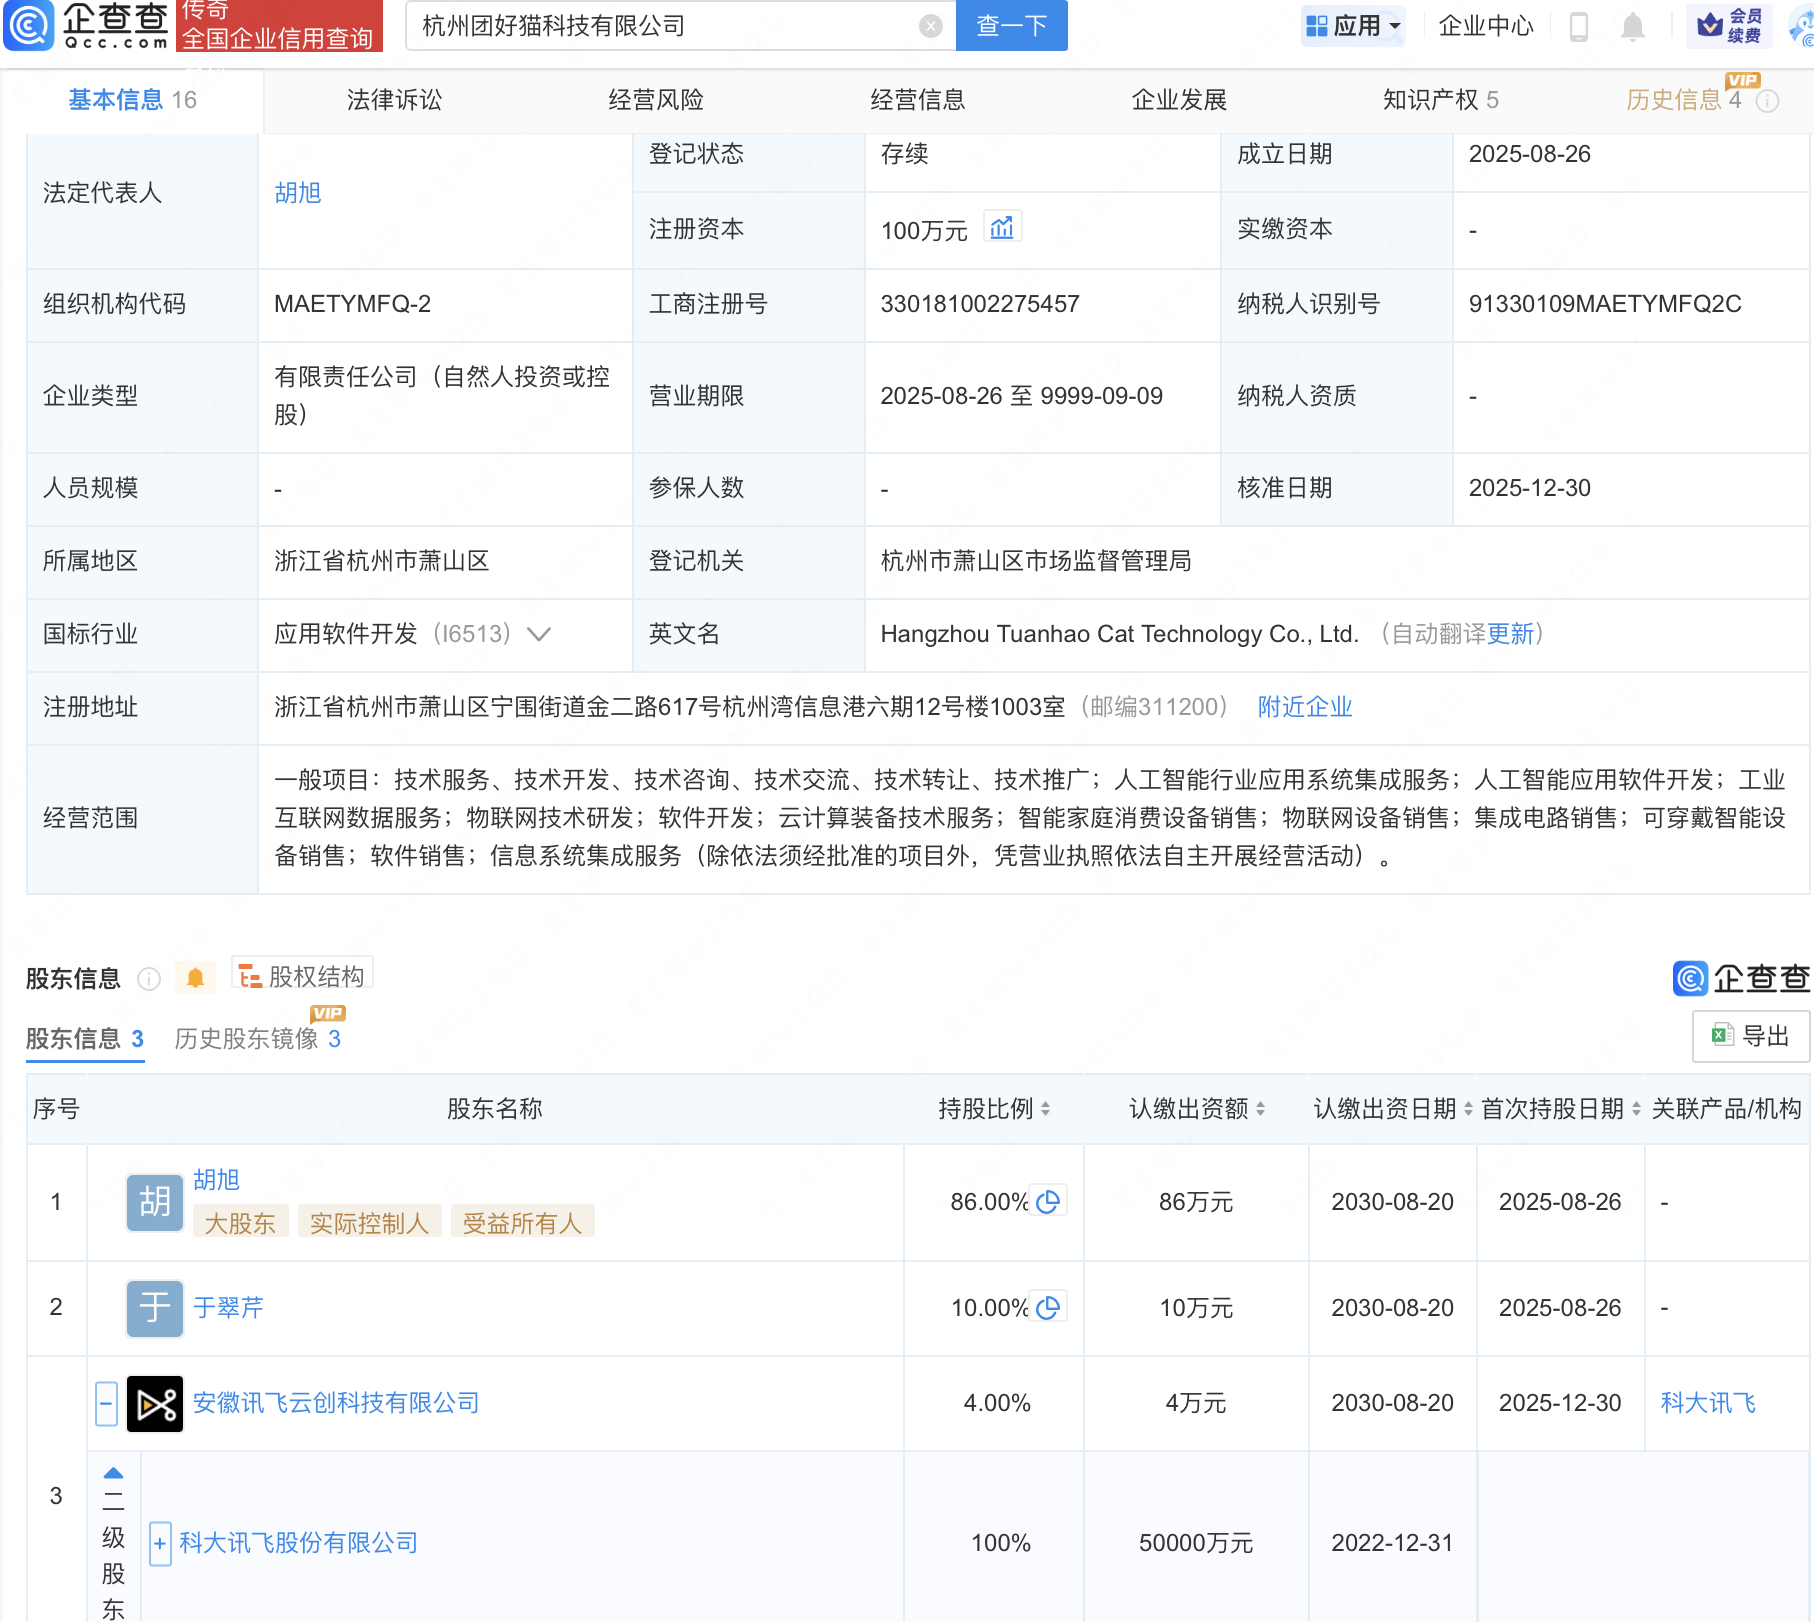This screenshot has width=1814, height=1622.
Task: Open the notification bell in header
Action: pos(1632,27)
